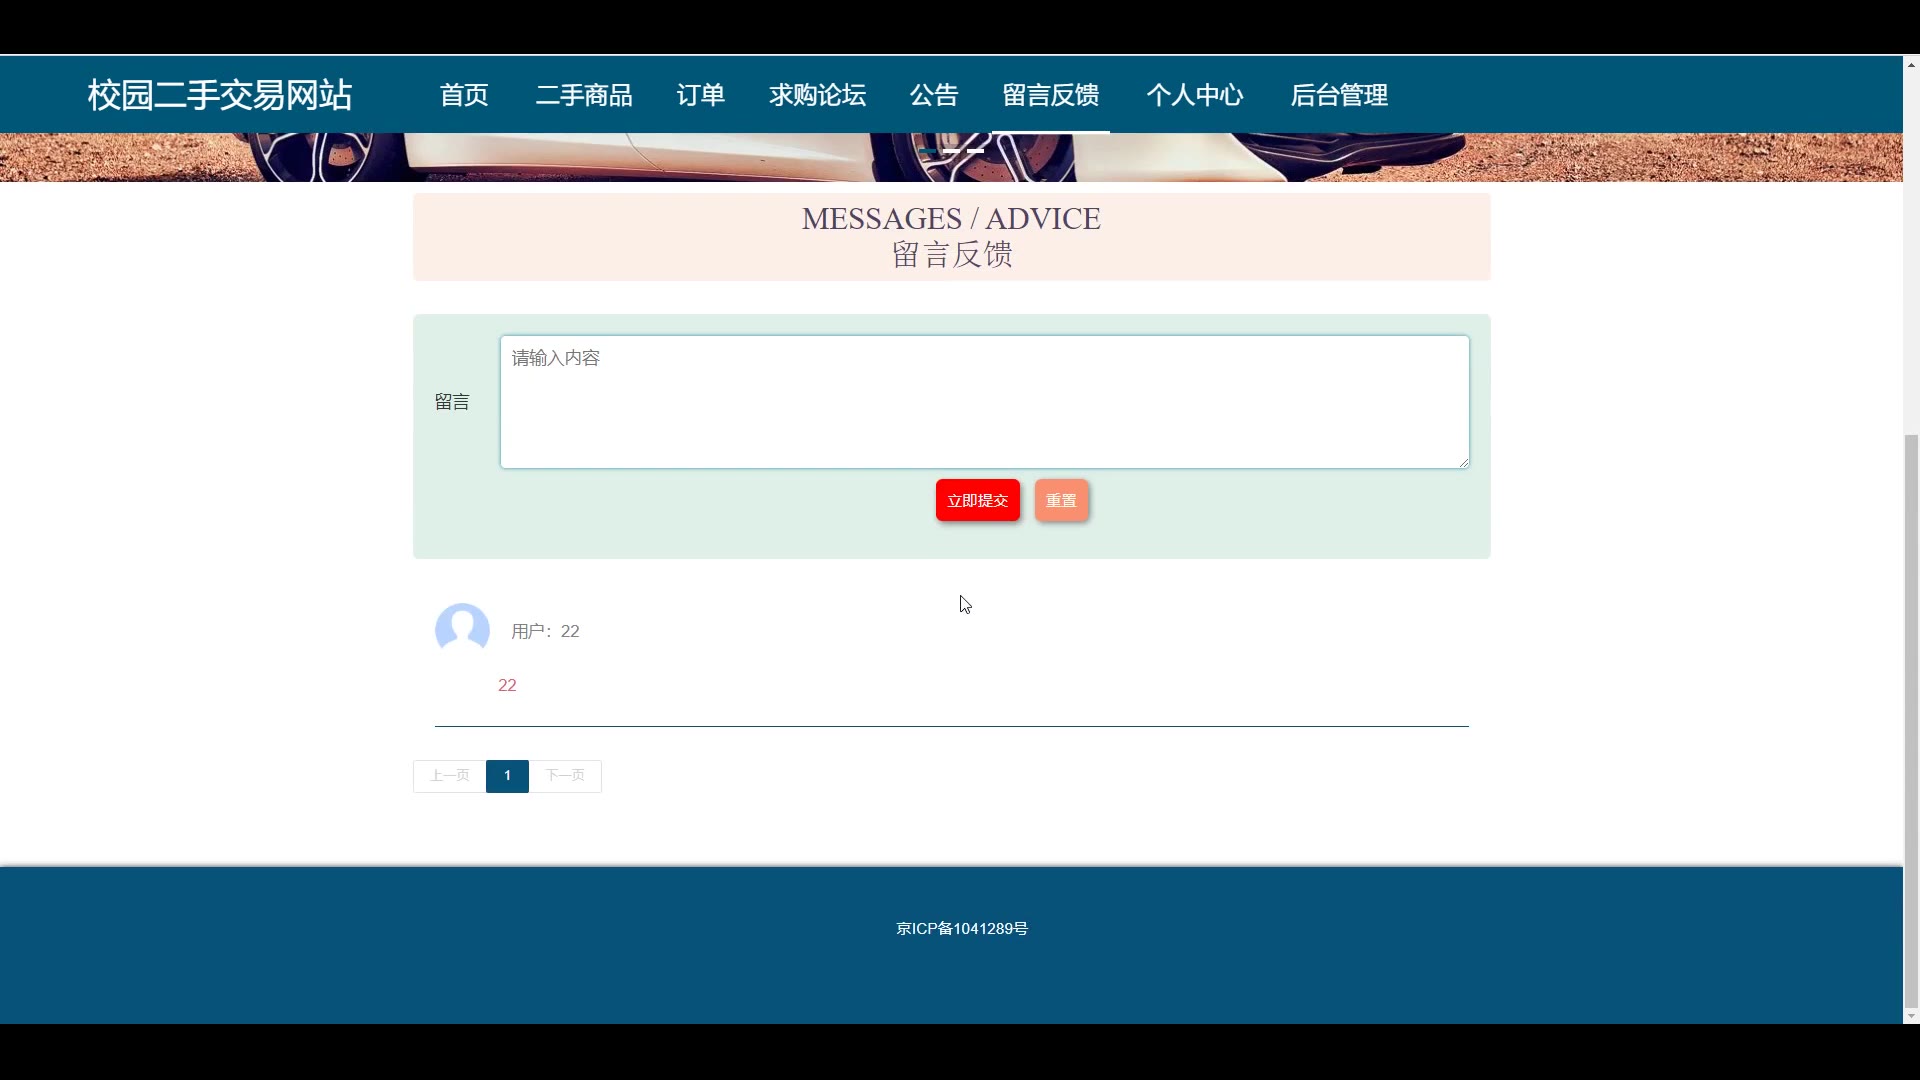This screenshot has width=1920, height=1080.
Task: Open the 公告 announcements page
Action: [x=934, y=95]
